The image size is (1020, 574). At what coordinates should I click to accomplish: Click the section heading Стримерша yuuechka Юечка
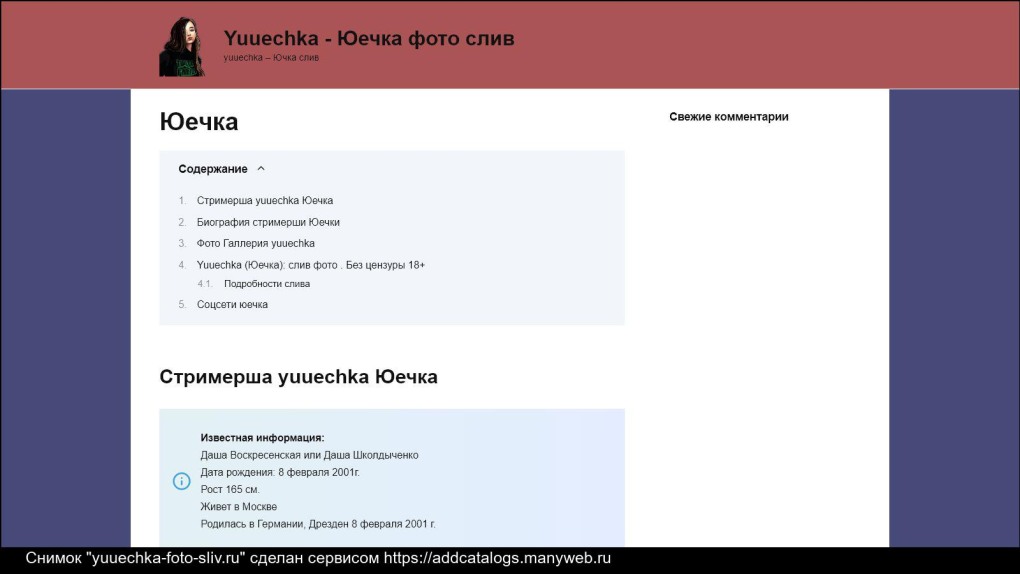coord(299,377)
